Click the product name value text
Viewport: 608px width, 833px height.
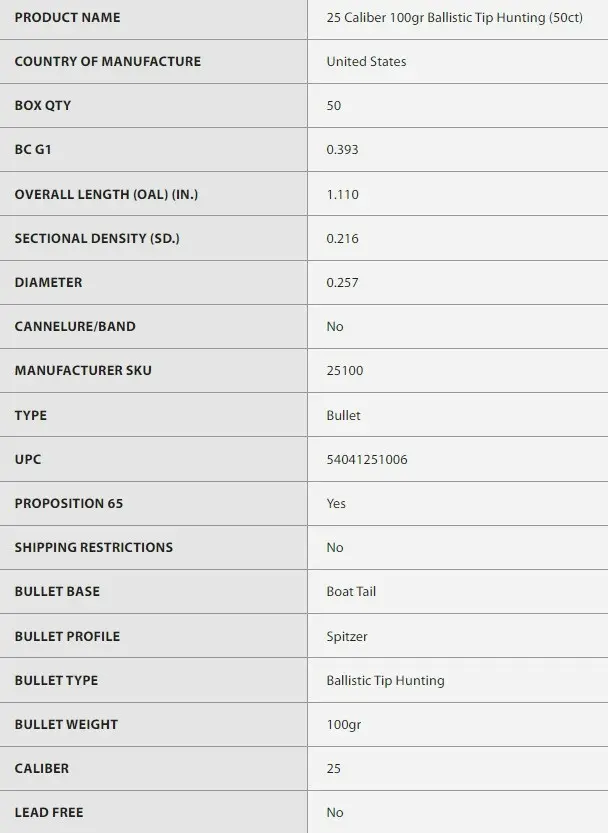coord(454,18)
